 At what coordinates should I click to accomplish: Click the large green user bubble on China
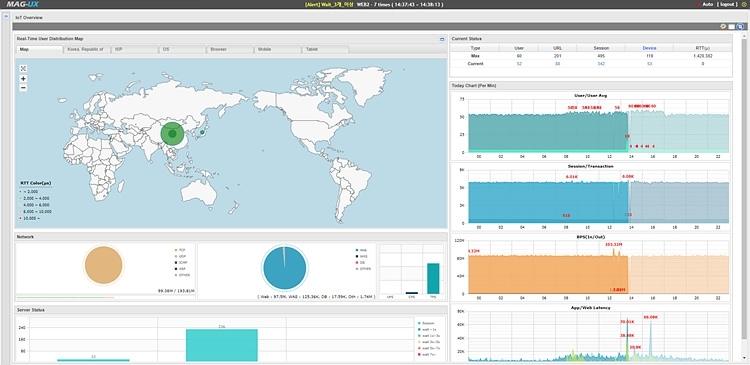[172, 133]
